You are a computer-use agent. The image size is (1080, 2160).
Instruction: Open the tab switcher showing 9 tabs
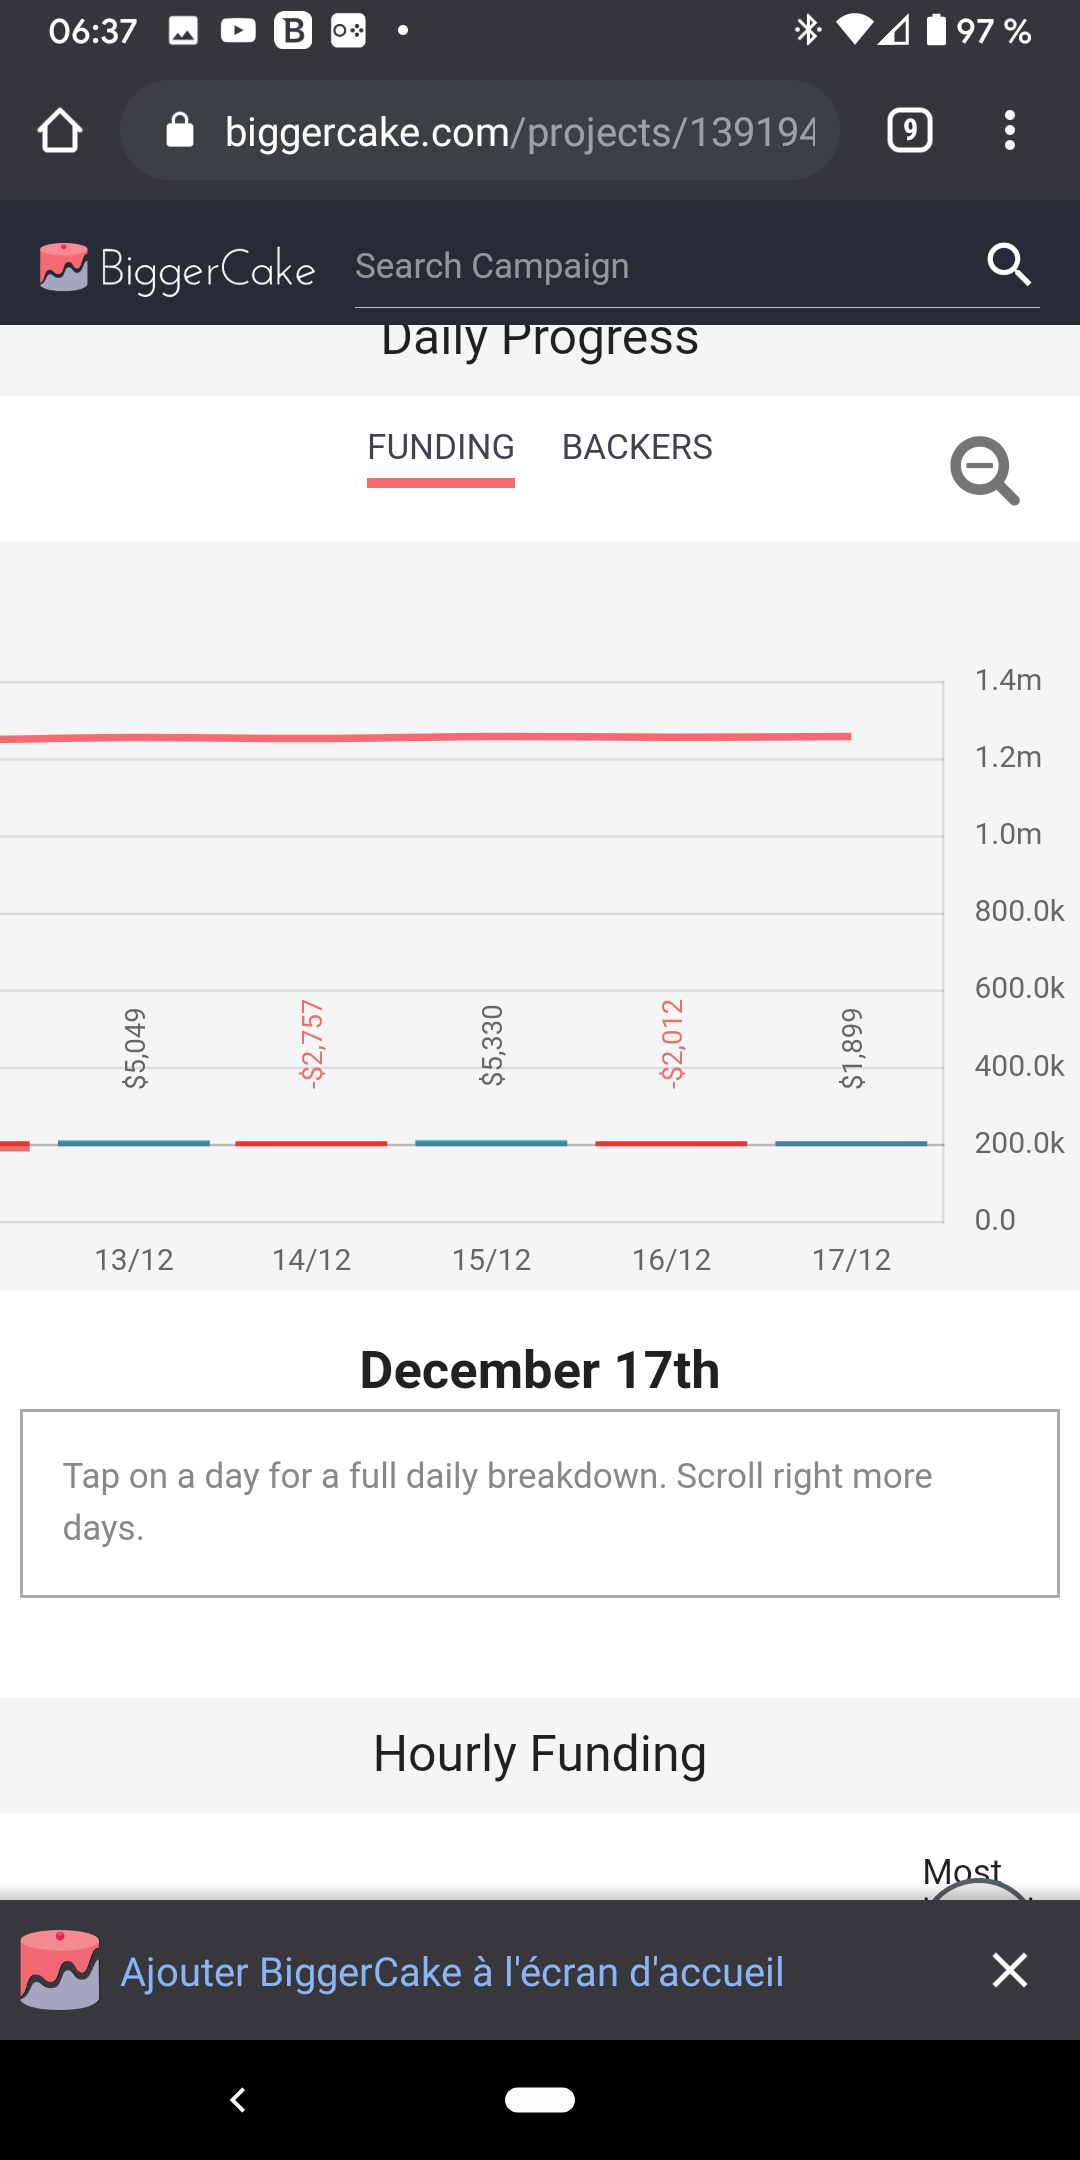(909, 131)
